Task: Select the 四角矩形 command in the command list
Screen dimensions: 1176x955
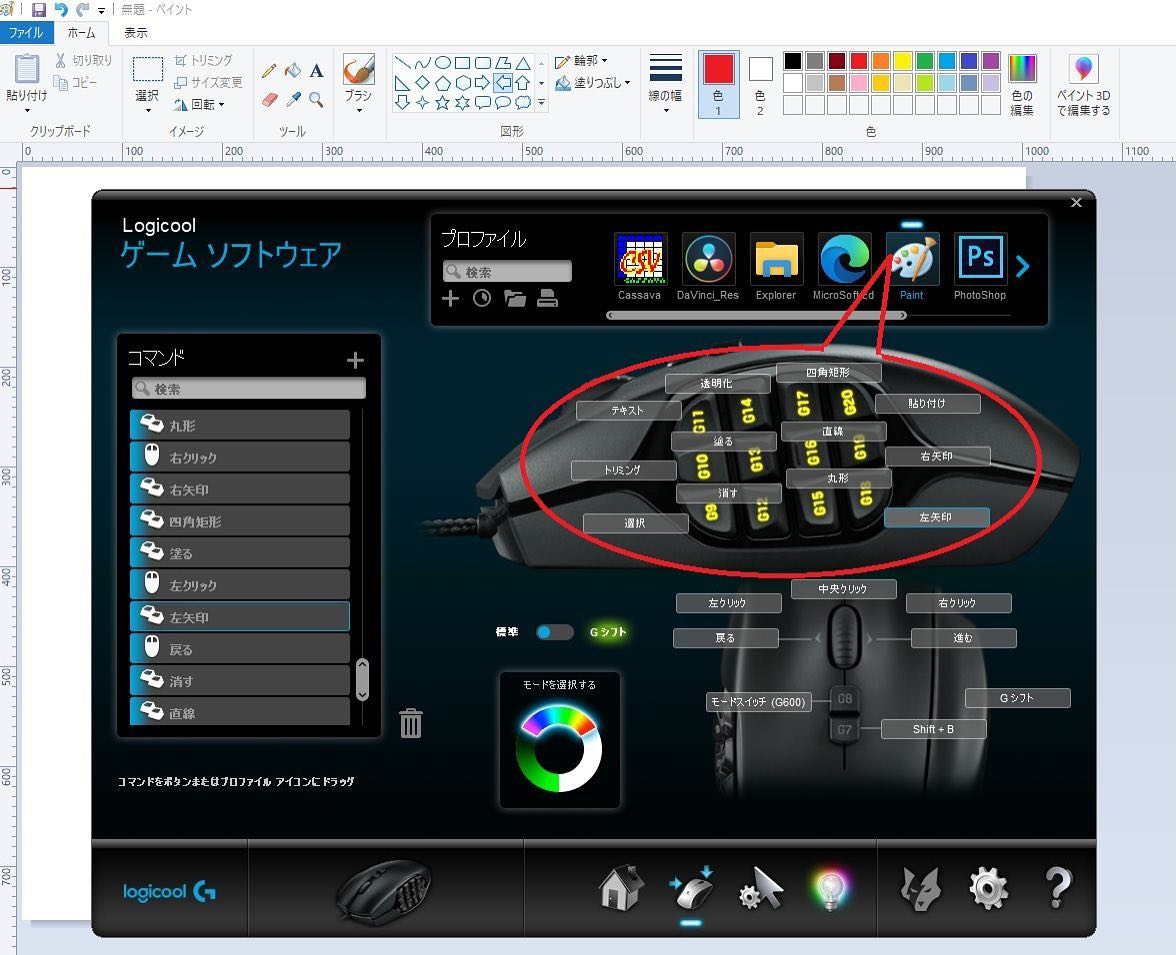Action: [240, 521]
